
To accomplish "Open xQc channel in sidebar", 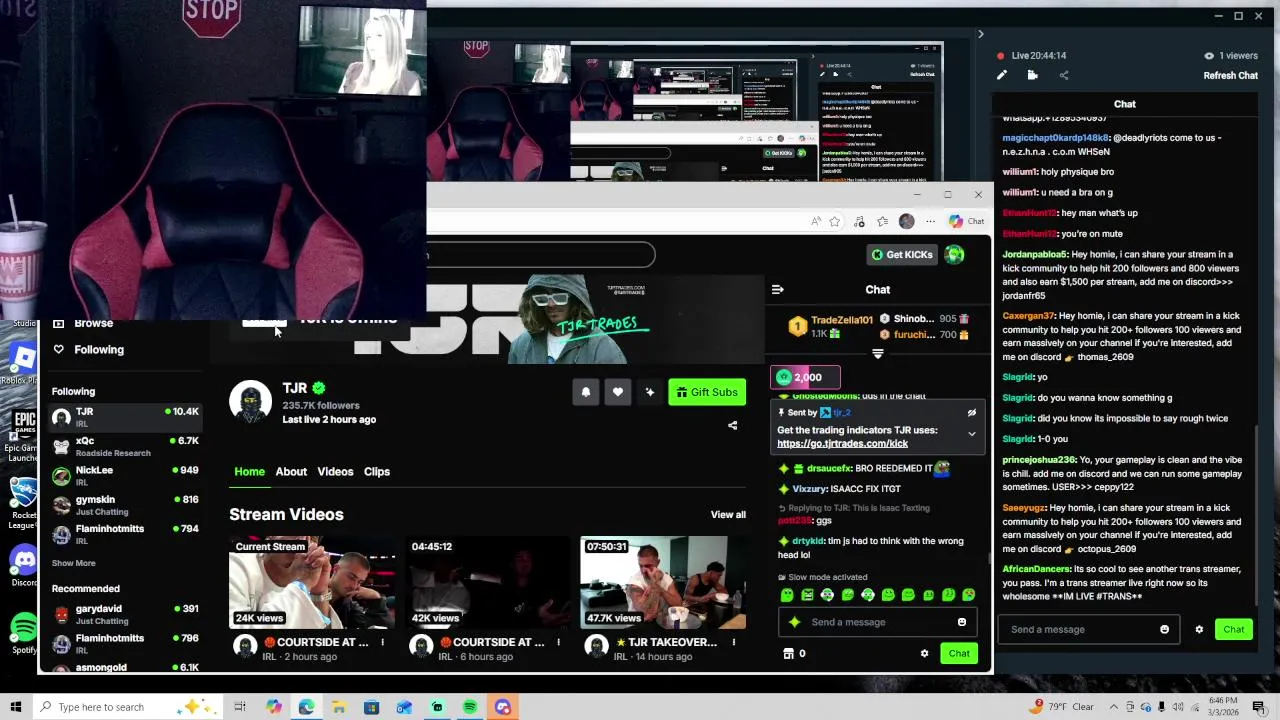I will click(125, 446).
